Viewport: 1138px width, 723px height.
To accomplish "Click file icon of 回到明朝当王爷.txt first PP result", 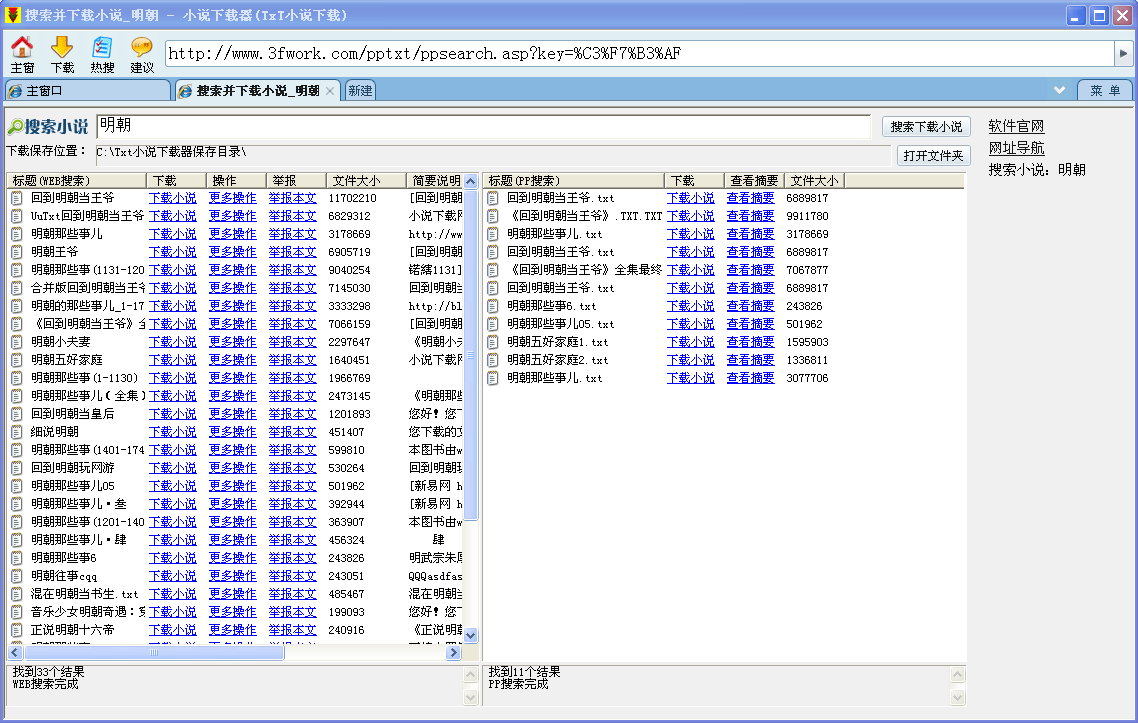I will click(x=493, y=198).
